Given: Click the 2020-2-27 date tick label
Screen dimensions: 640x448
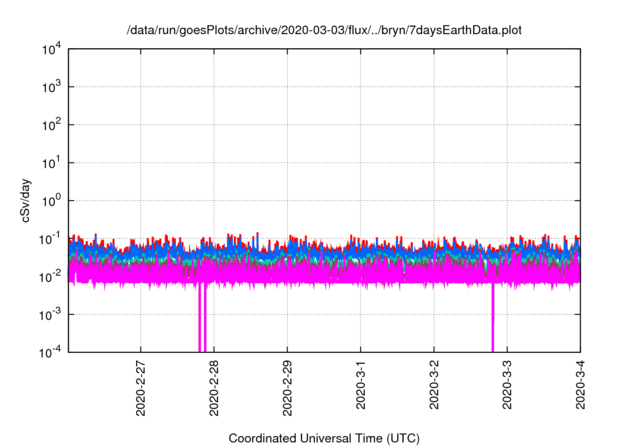Looking at the screenshot, I should pos(140,388).
